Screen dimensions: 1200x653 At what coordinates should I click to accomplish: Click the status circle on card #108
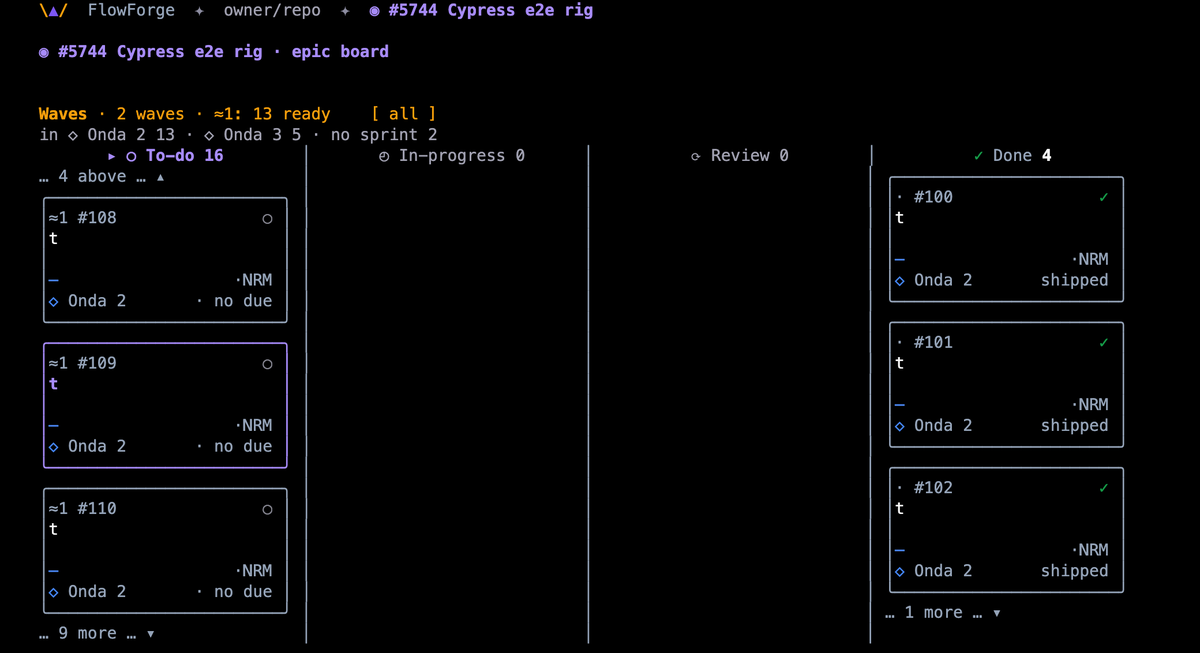pyautogui.click(x=267, y=219)
